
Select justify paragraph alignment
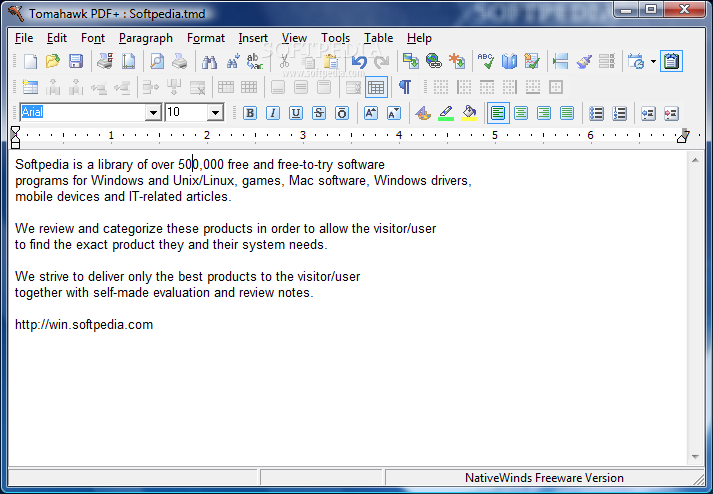[567, 113]
